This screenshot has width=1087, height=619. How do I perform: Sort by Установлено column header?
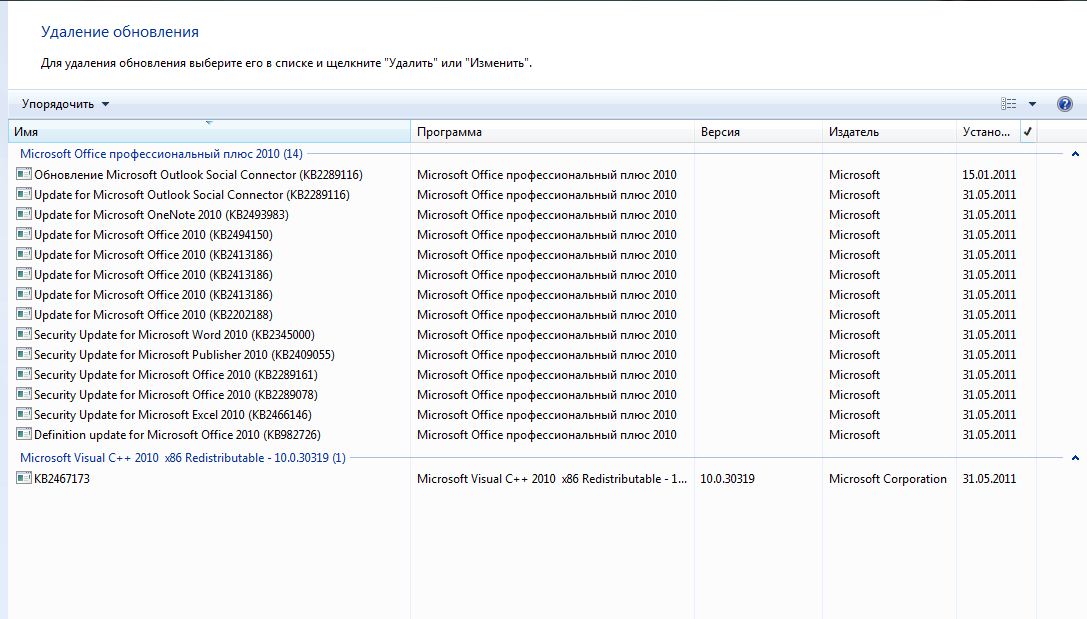(988, 132)
